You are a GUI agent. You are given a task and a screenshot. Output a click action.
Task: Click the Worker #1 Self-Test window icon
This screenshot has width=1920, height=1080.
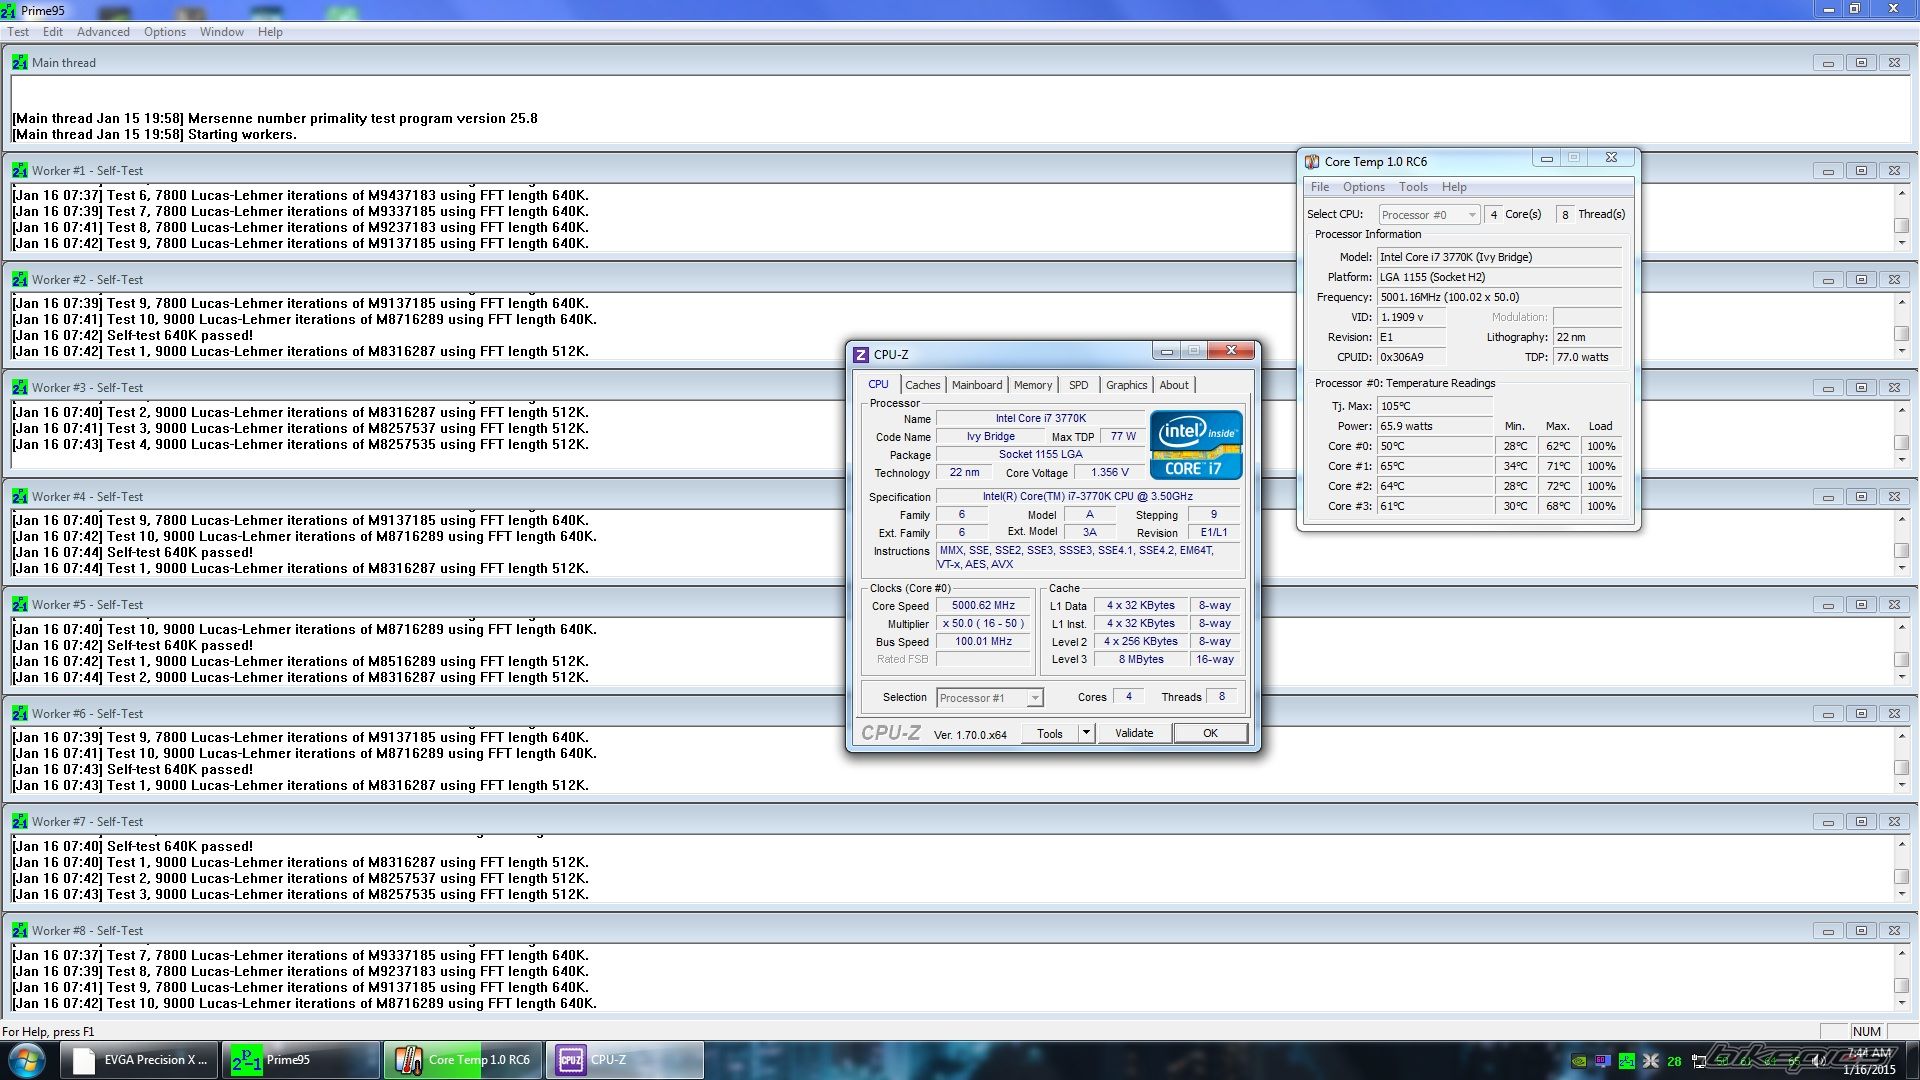coord(19,171)
